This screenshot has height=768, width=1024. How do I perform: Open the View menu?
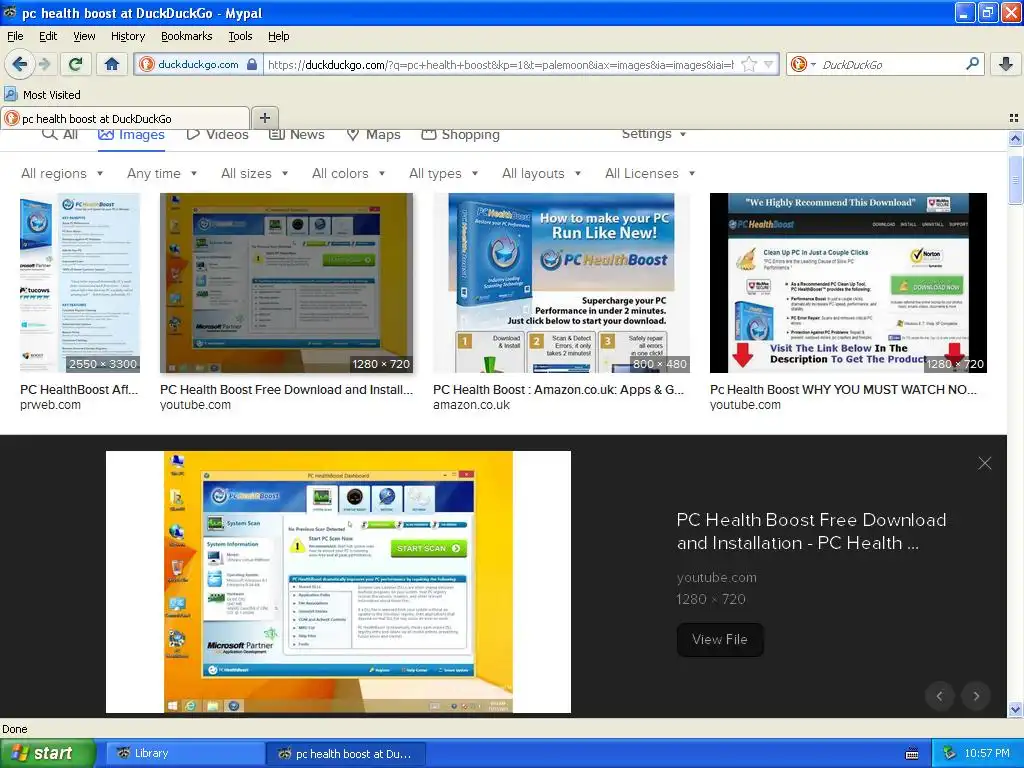(x=84, y=36)
